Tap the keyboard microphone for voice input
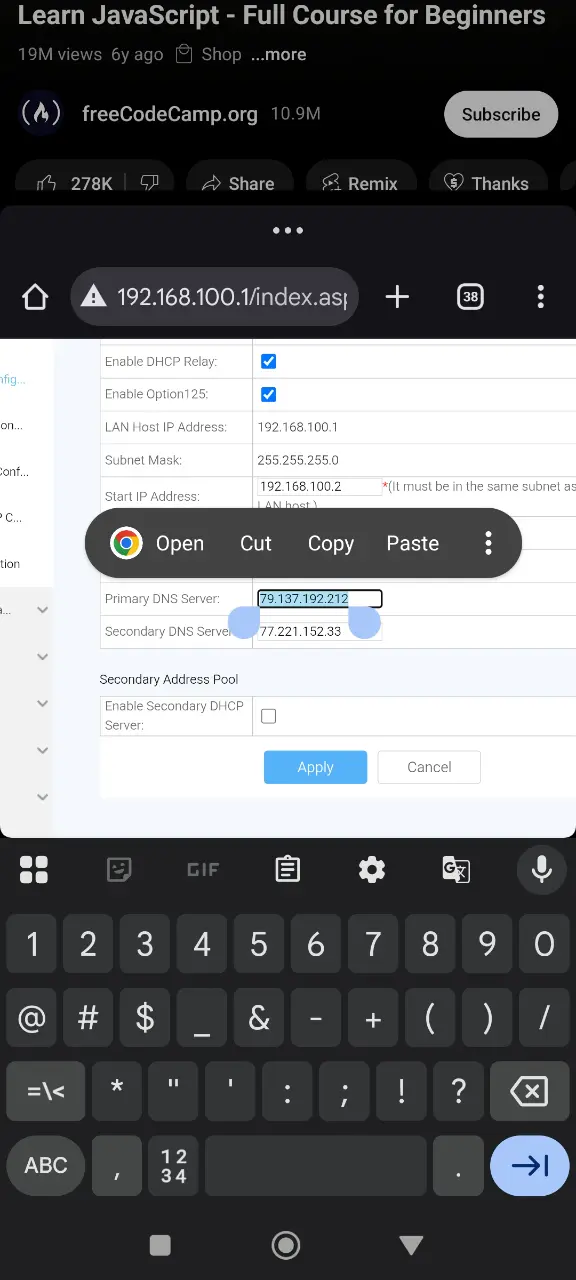Image resolution: width=576 pixels, height=1280 pixels. click(542, 870)
